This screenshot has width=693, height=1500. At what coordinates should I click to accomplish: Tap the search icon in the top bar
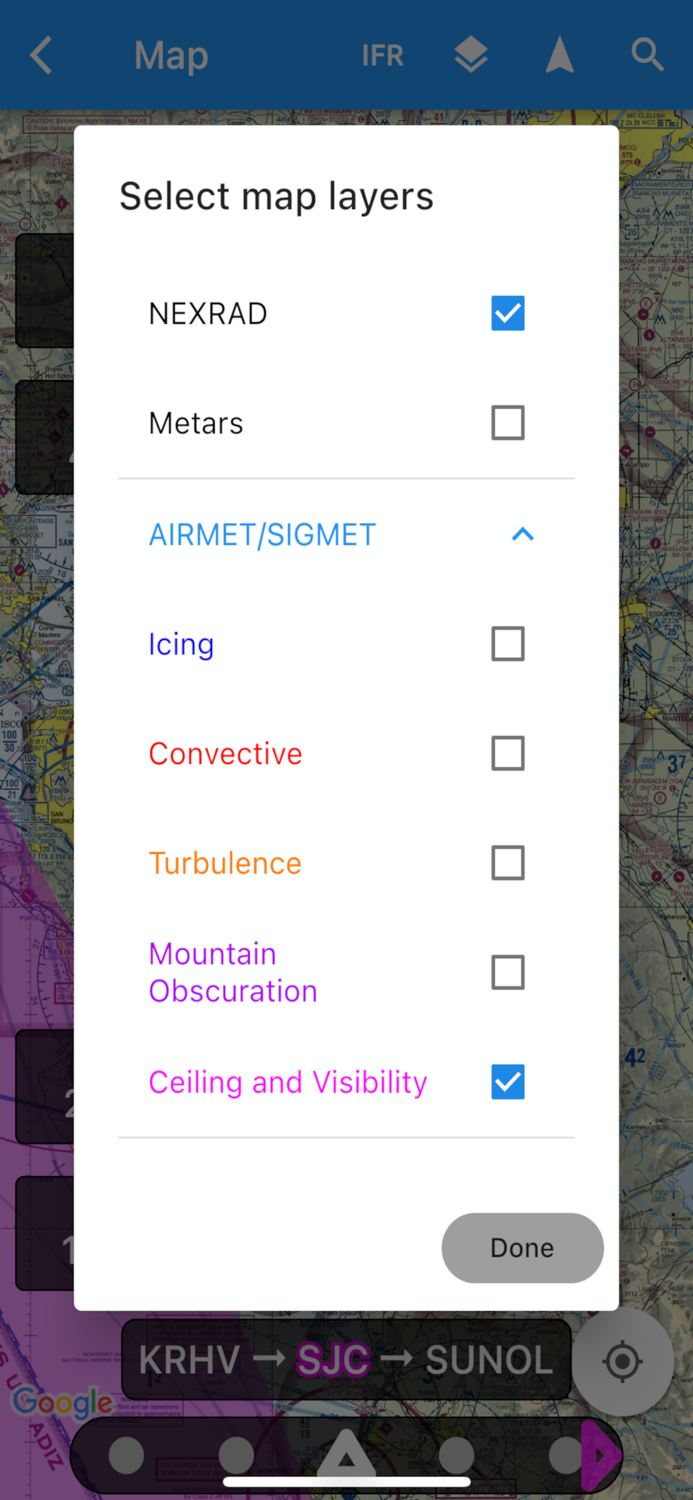[x=647, y=55]
